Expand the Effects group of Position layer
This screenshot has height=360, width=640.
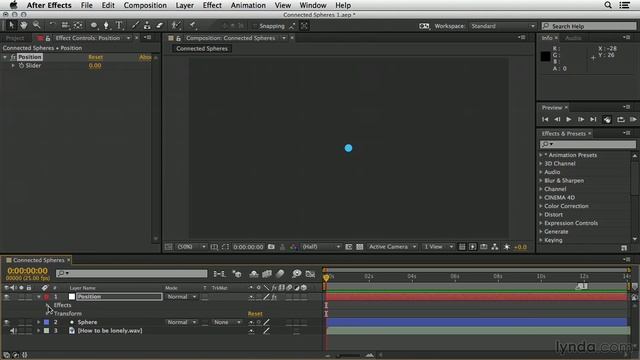point(47,305)
